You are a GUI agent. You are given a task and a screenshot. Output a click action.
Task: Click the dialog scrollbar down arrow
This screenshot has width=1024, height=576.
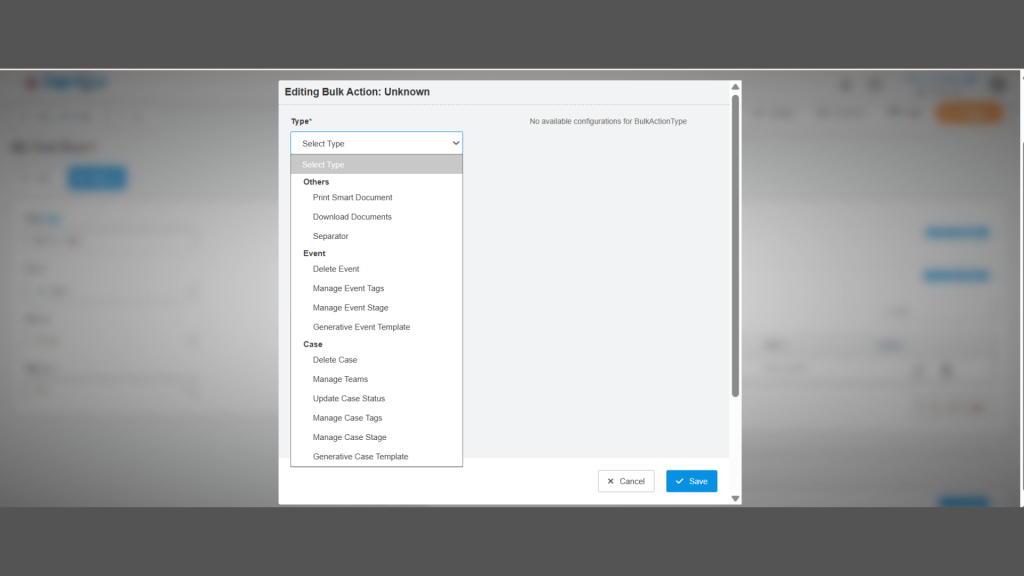736,498
